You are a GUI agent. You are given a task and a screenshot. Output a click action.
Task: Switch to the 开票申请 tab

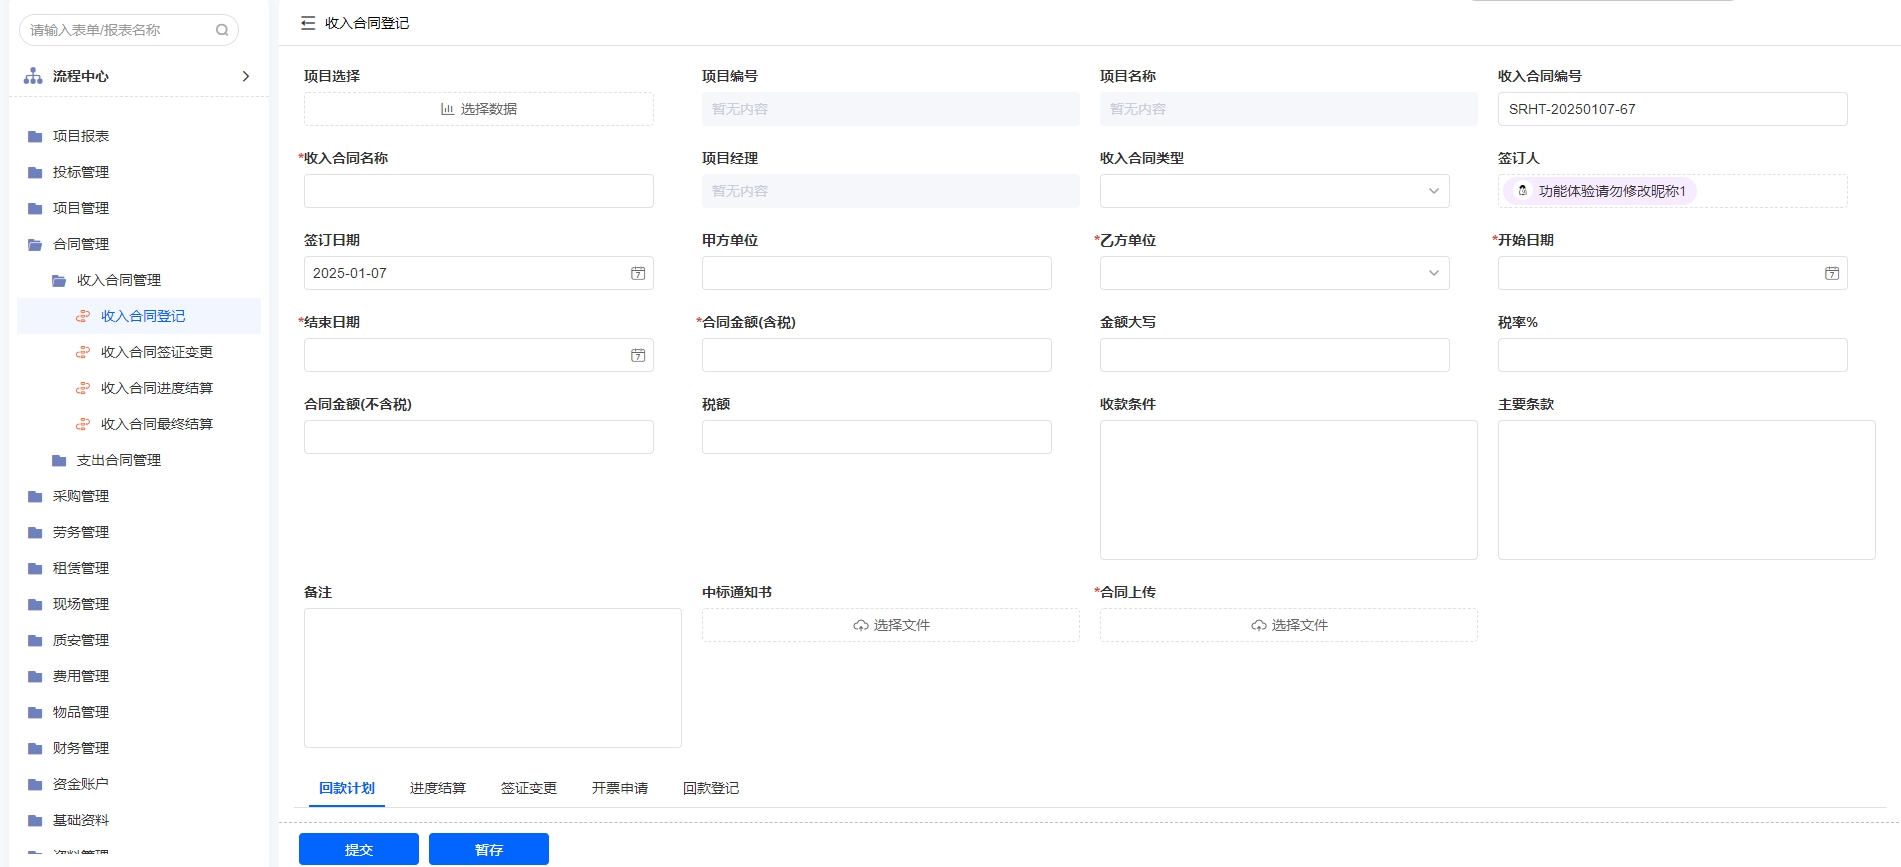coord(619,788)
